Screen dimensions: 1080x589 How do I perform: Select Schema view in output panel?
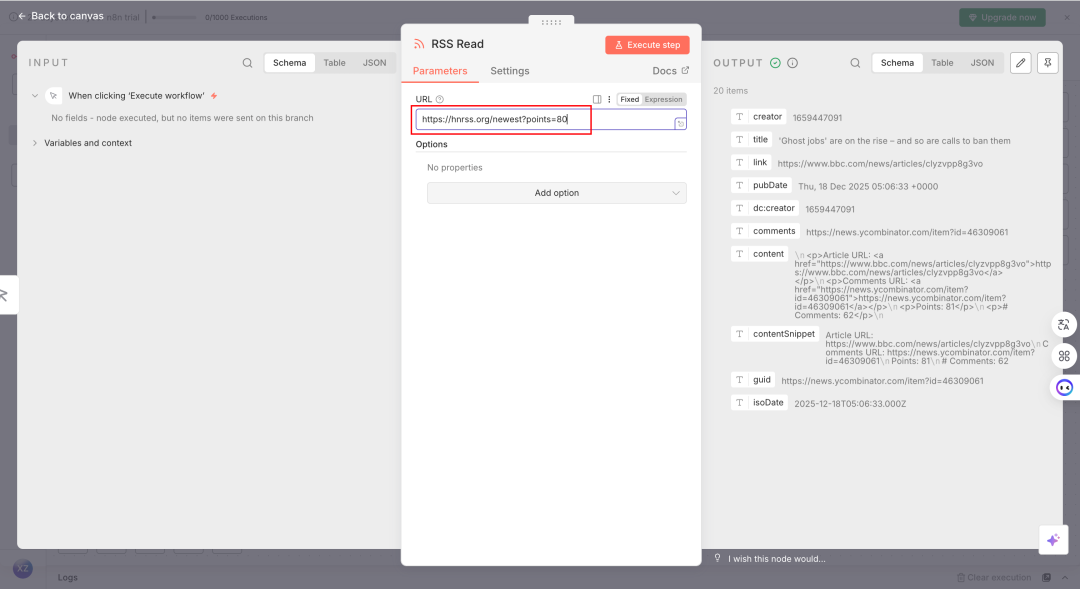(897, 63)
